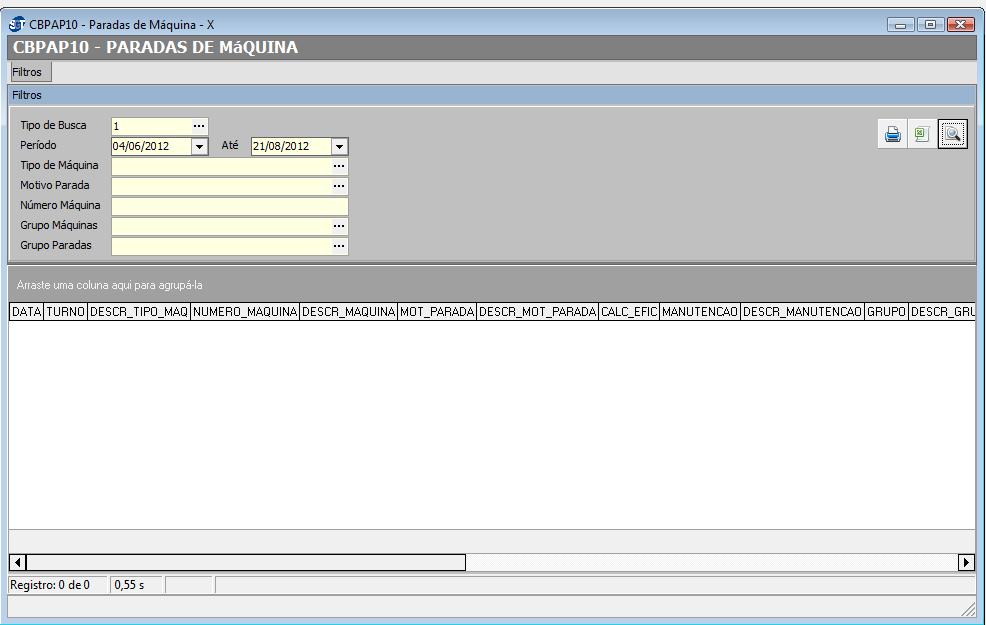Screen dimensions: 986x625
Task: Click the TURNO column header
Action: pos(65,312)
